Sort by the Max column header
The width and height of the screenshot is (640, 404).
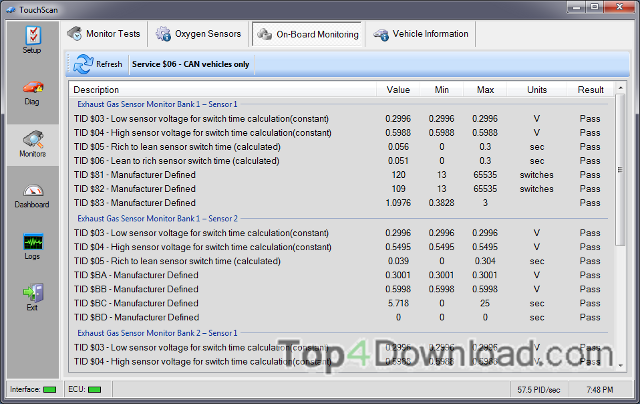[485, 90]
